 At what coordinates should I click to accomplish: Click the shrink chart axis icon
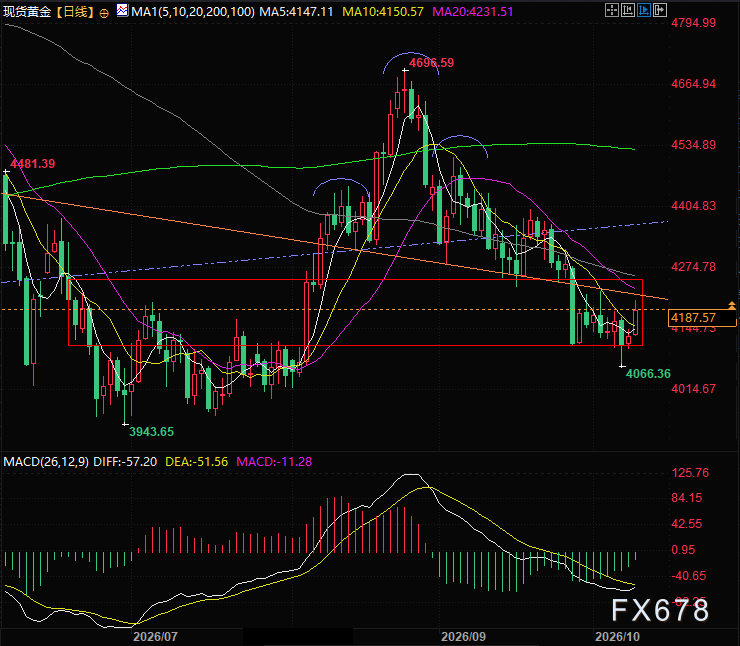(628, 10)
